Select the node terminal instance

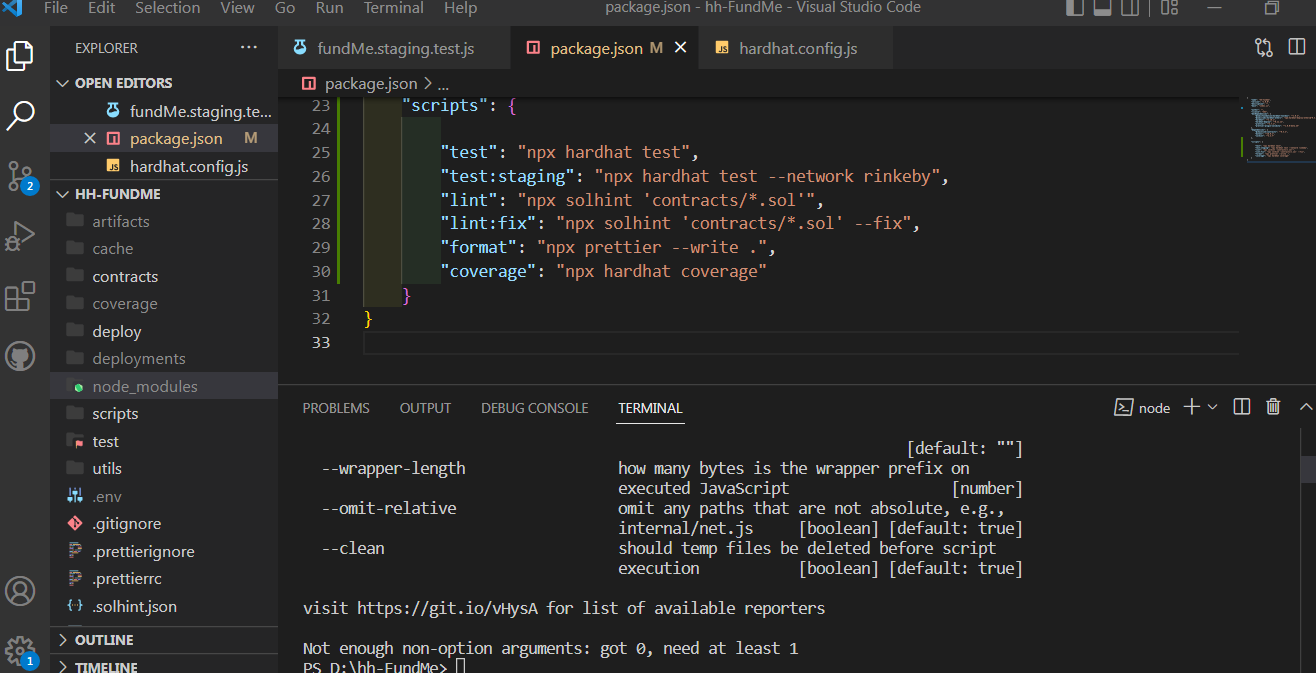click(x=1143, y=408)
